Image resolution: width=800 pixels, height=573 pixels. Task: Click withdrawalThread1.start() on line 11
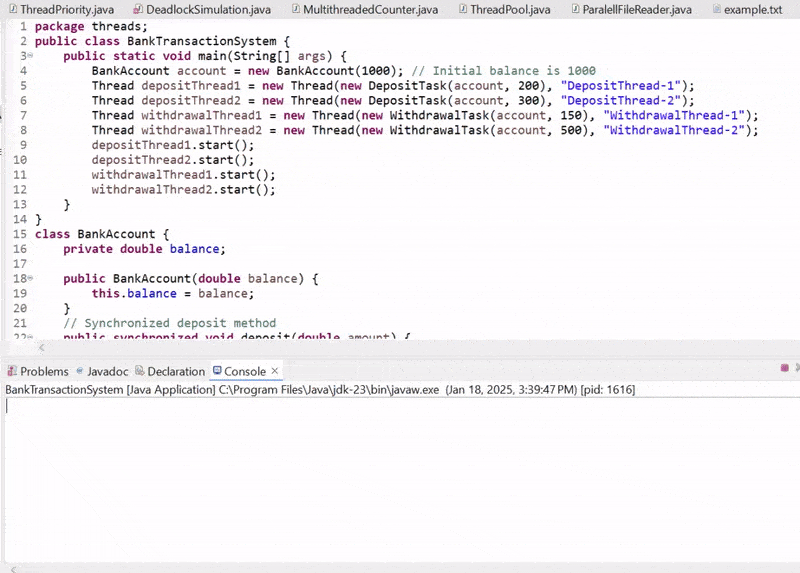[183, 175]
